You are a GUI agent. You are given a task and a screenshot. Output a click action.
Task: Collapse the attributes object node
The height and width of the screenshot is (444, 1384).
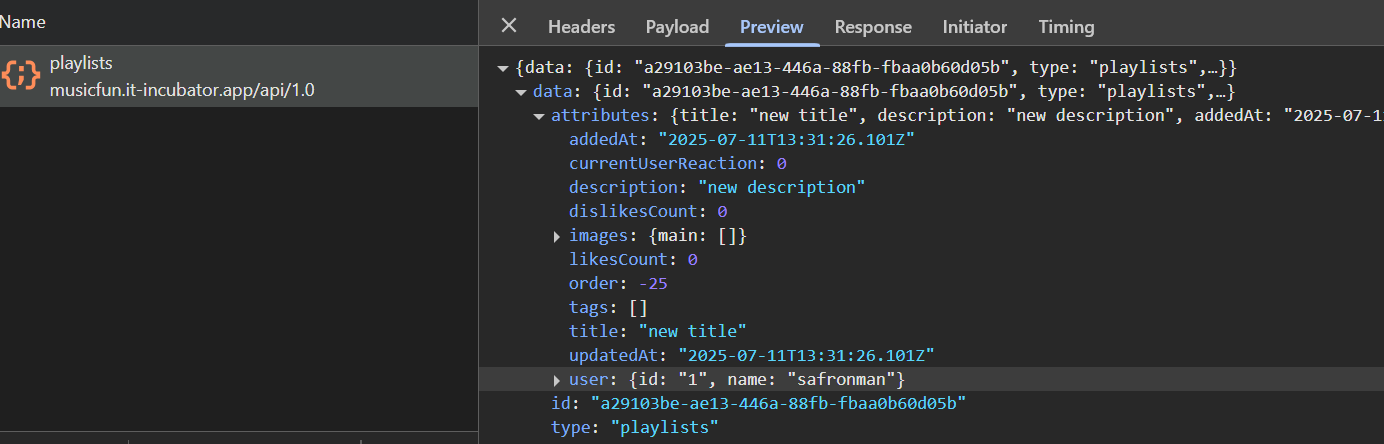point(539,117)
